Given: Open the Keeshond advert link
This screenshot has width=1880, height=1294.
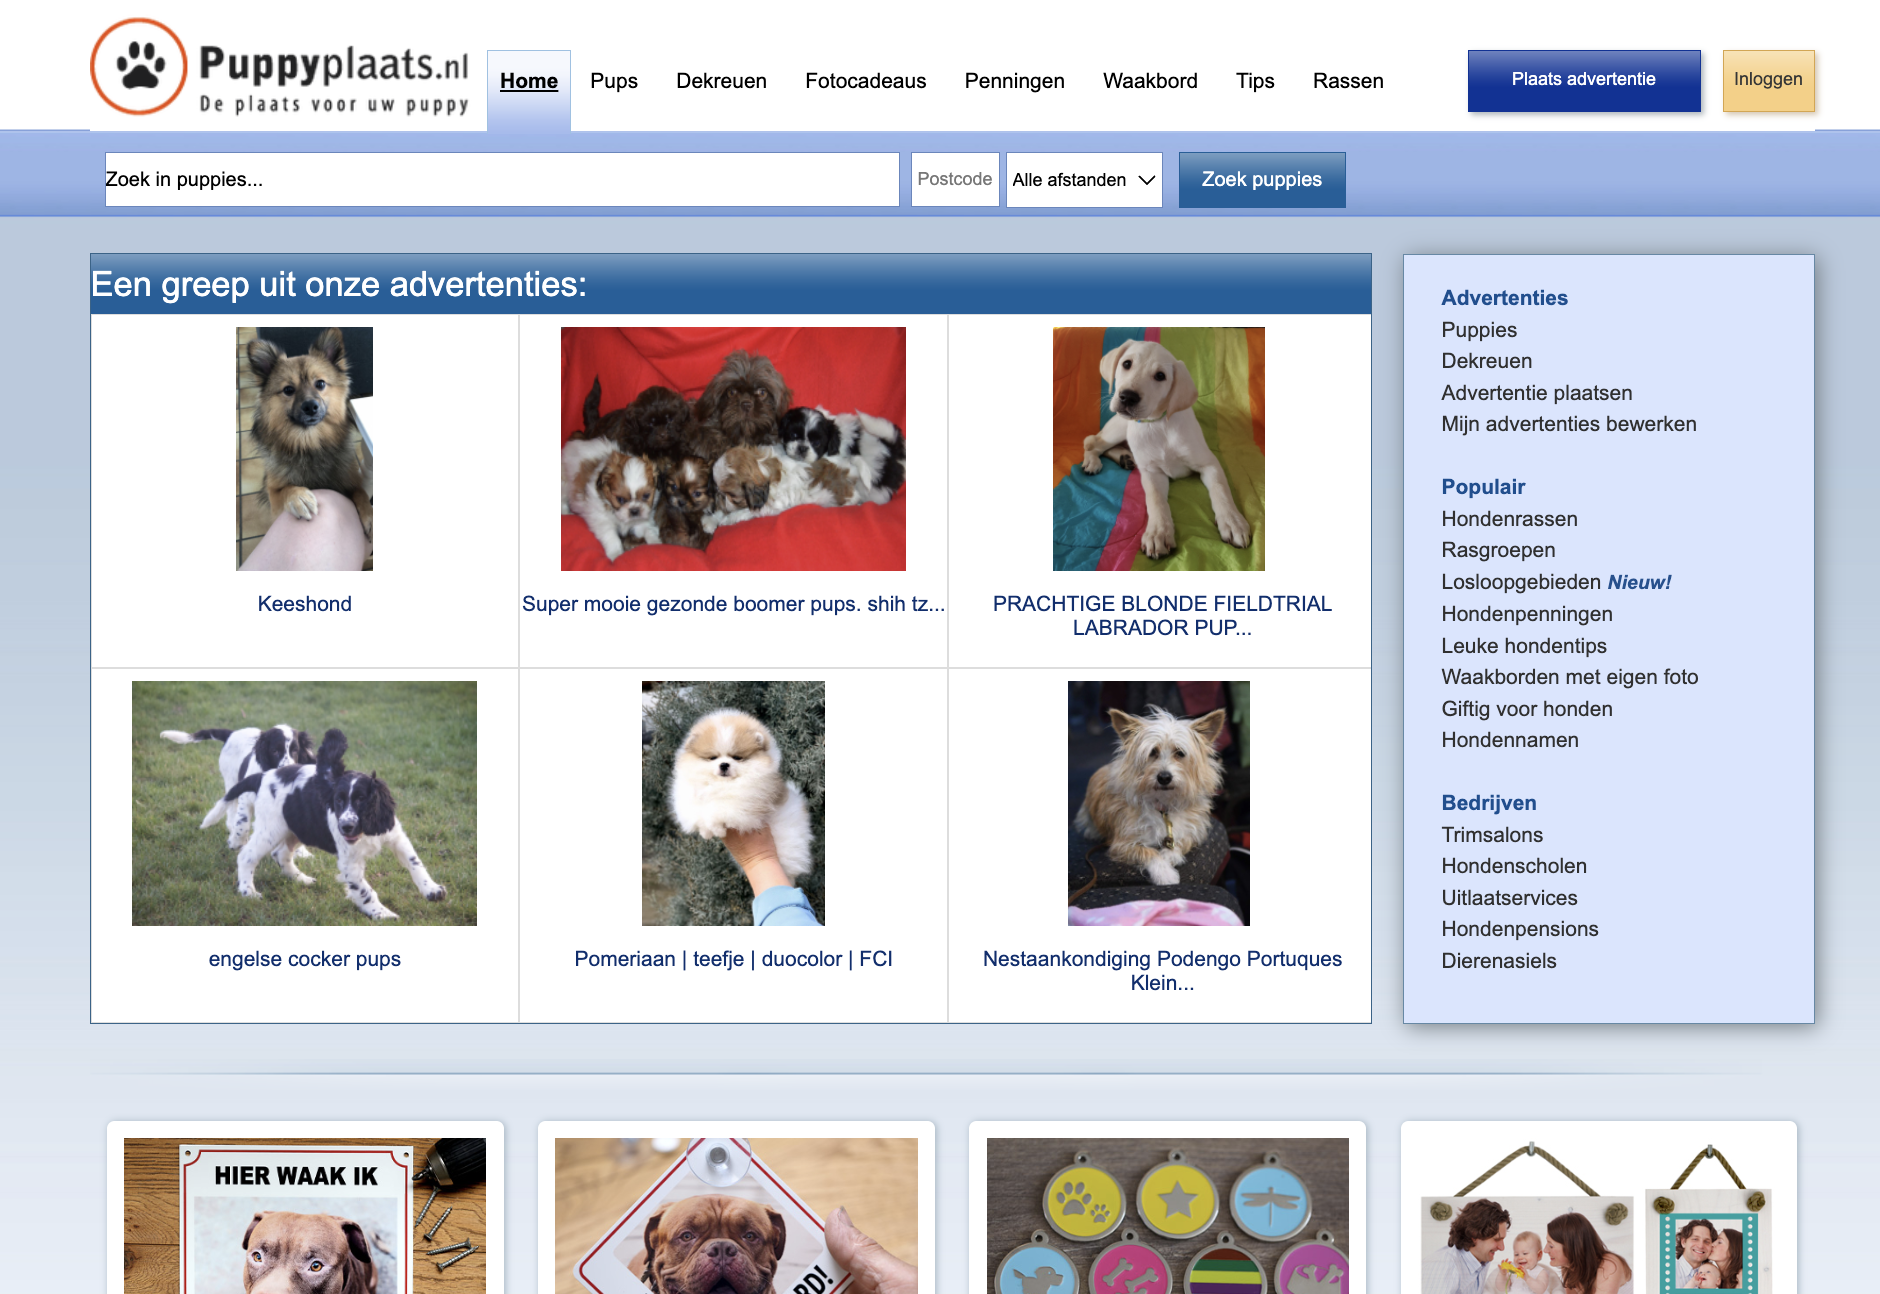Looking at the screenshot, I should click(x=304, y=604).
